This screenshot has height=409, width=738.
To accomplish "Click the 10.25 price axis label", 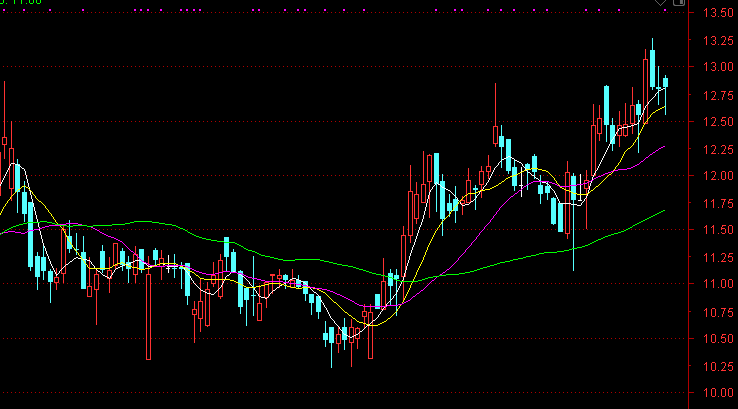I will [x=718, y=366].
